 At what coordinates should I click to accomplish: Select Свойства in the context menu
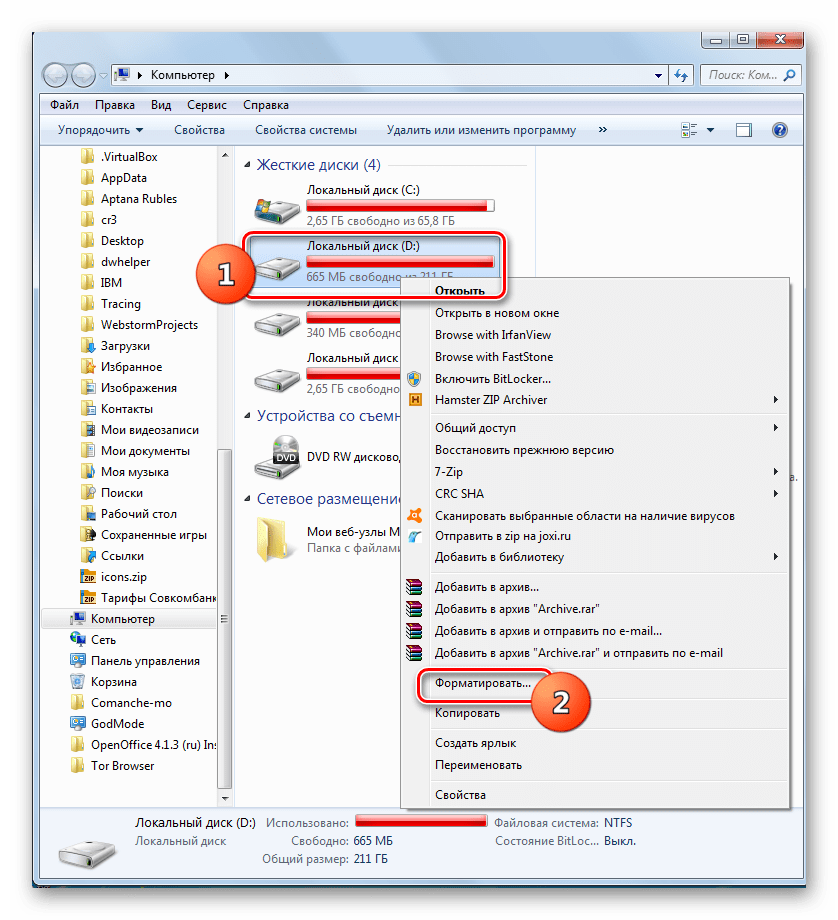point(460,795)
